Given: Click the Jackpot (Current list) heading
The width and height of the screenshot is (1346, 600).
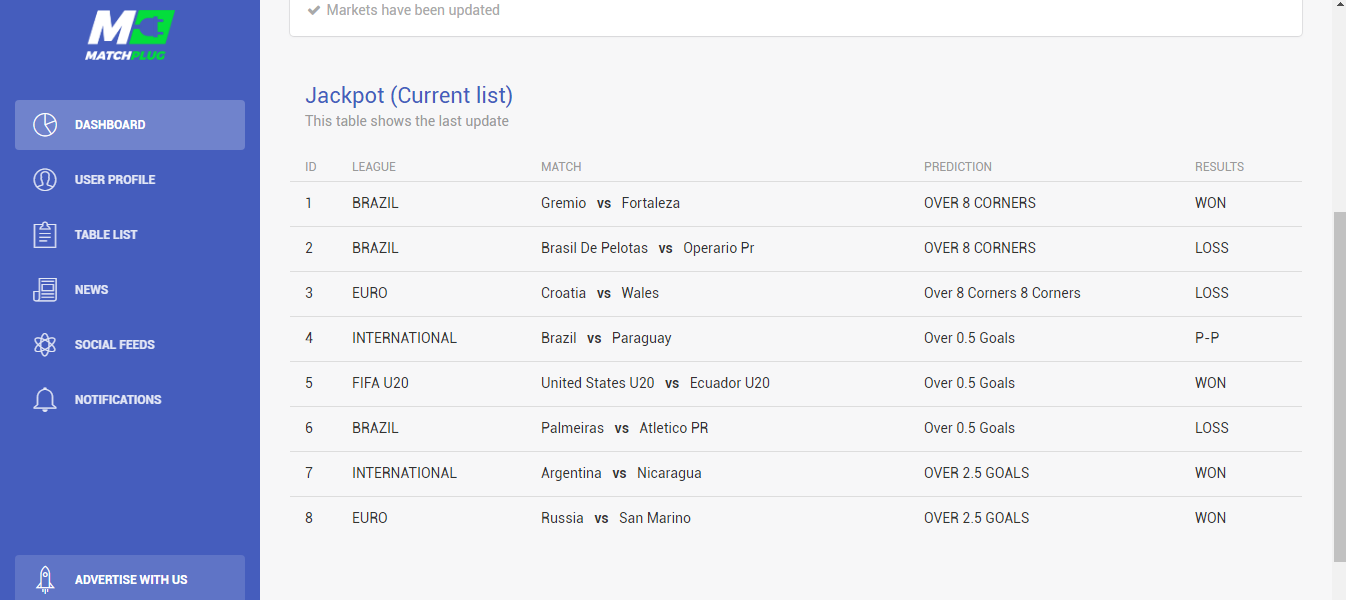Looking at the screenshot, I should pos(409,95).
